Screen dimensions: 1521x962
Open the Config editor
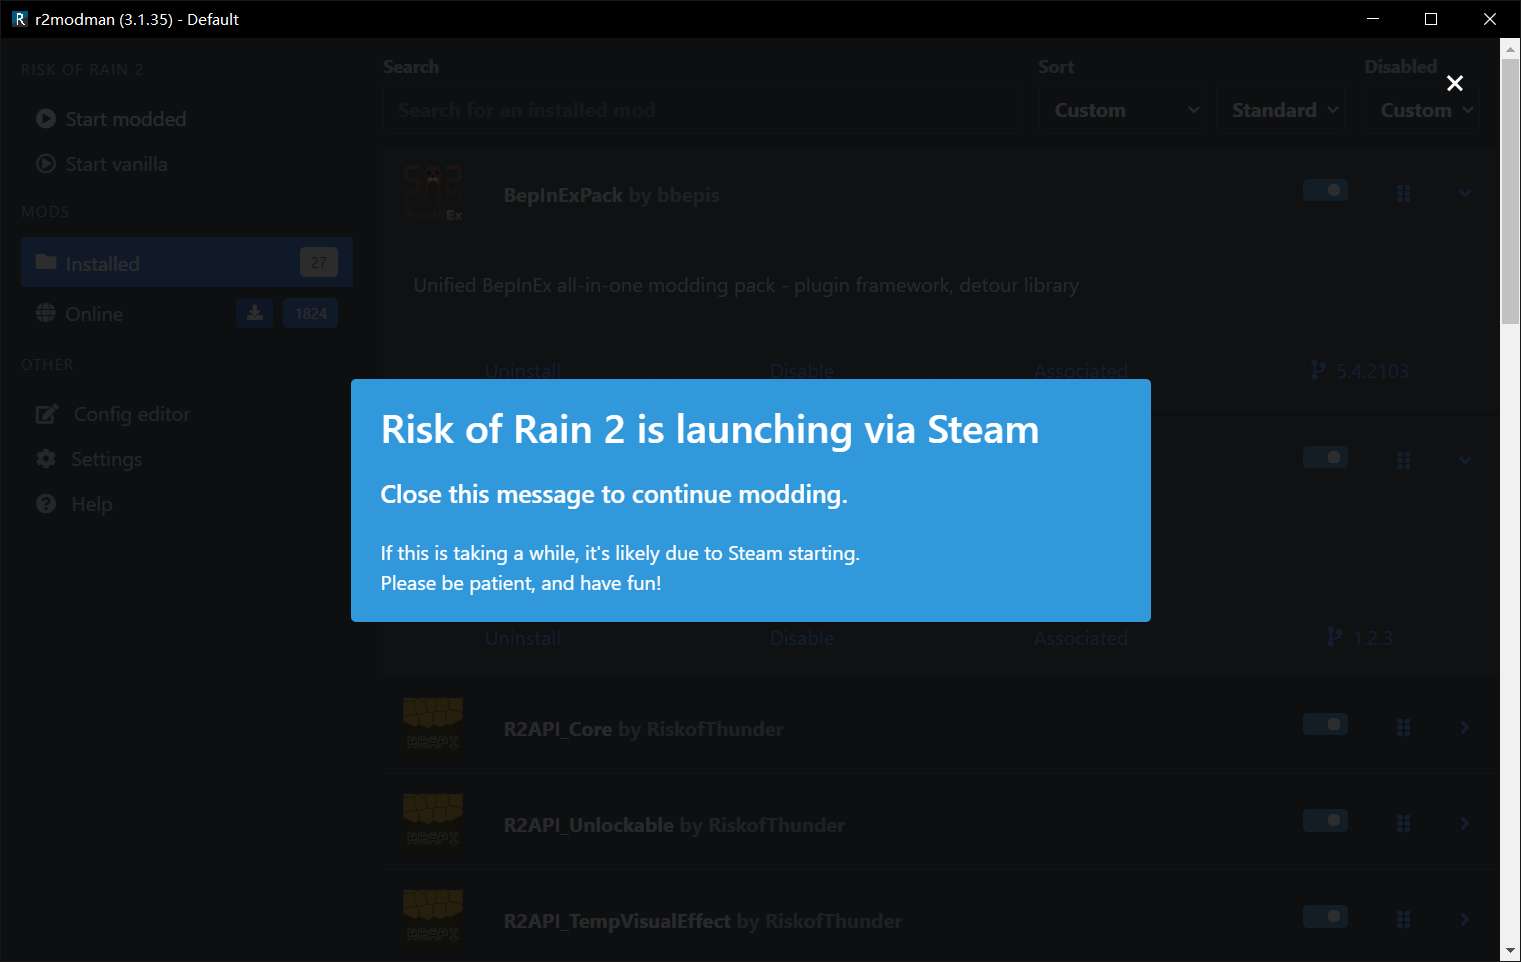click(131, 414)
